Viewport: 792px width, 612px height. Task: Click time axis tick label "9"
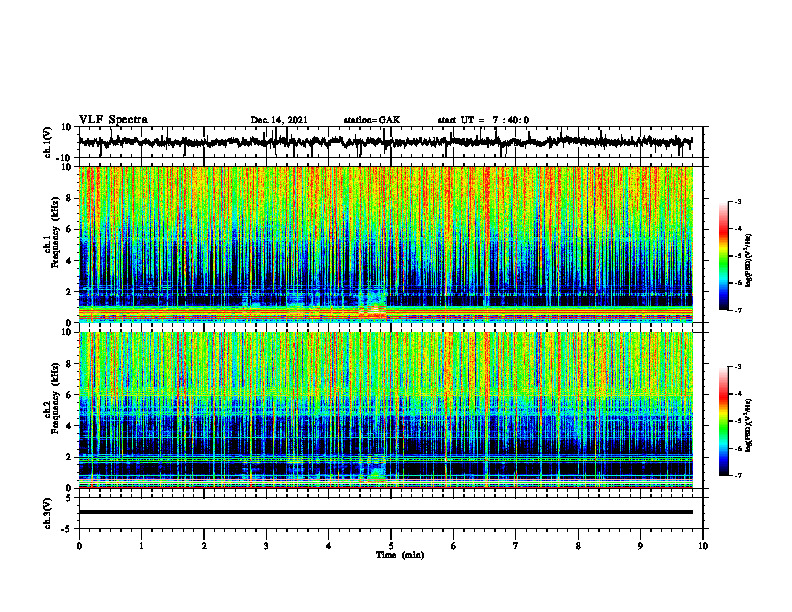(640, 546)
